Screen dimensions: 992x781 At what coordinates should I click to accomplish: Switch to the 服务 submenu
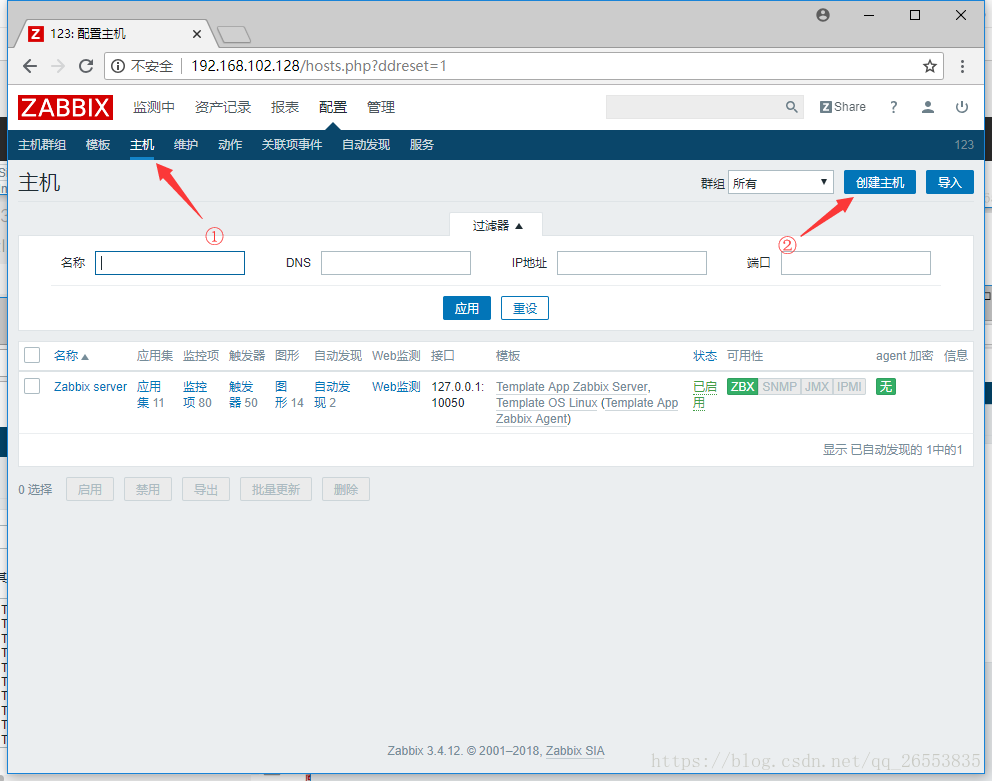[x=422, y=145]
